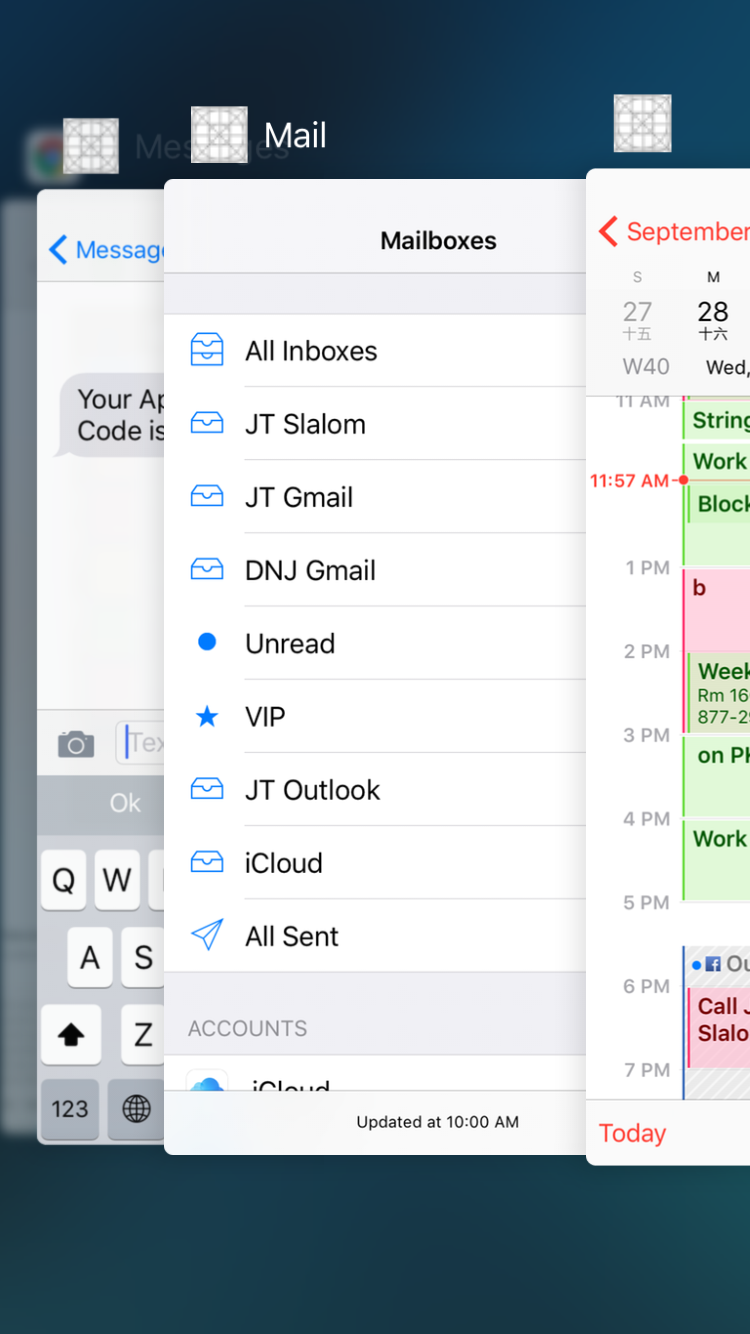Viewport: 750px width, 1334px height.
Task: Open the on Ph event at 3 PM
Action: (717, 776)
